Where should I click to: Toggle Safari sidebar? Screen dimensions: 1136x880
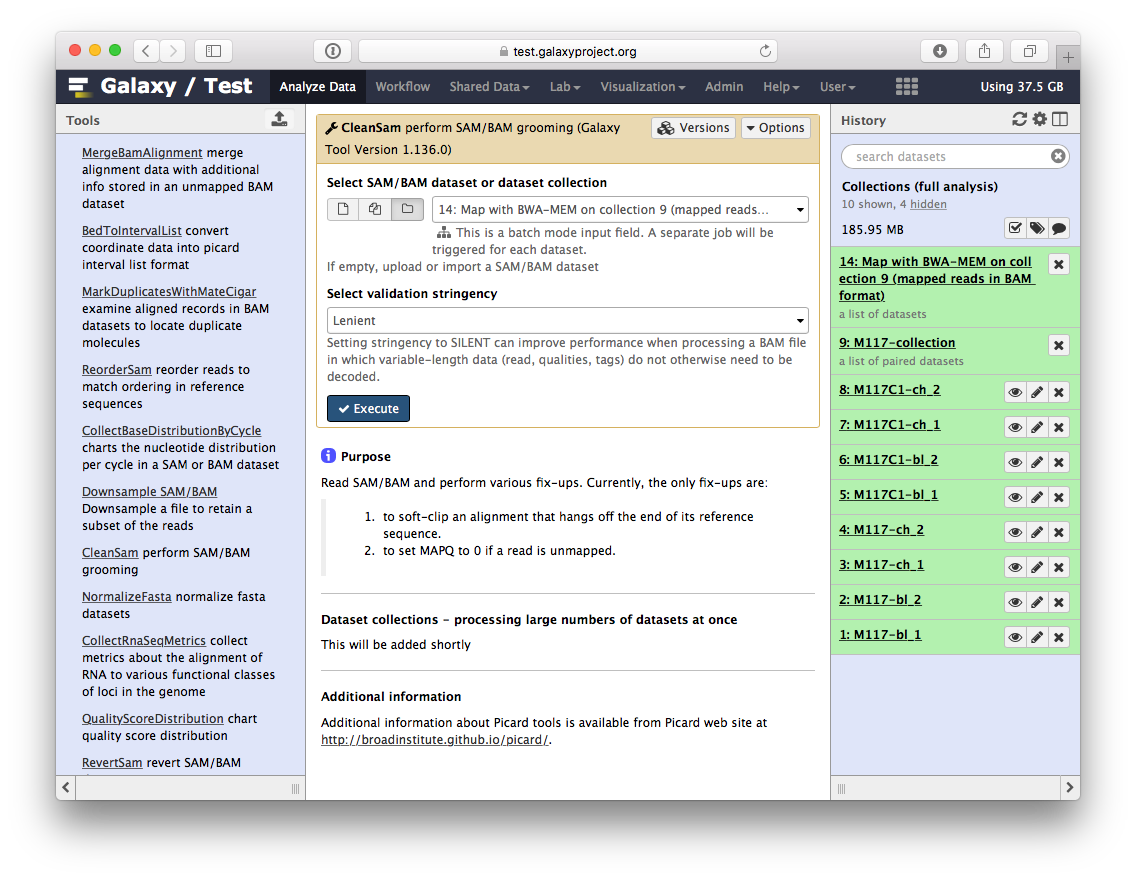pyautogui.click(x=213, y=51)
